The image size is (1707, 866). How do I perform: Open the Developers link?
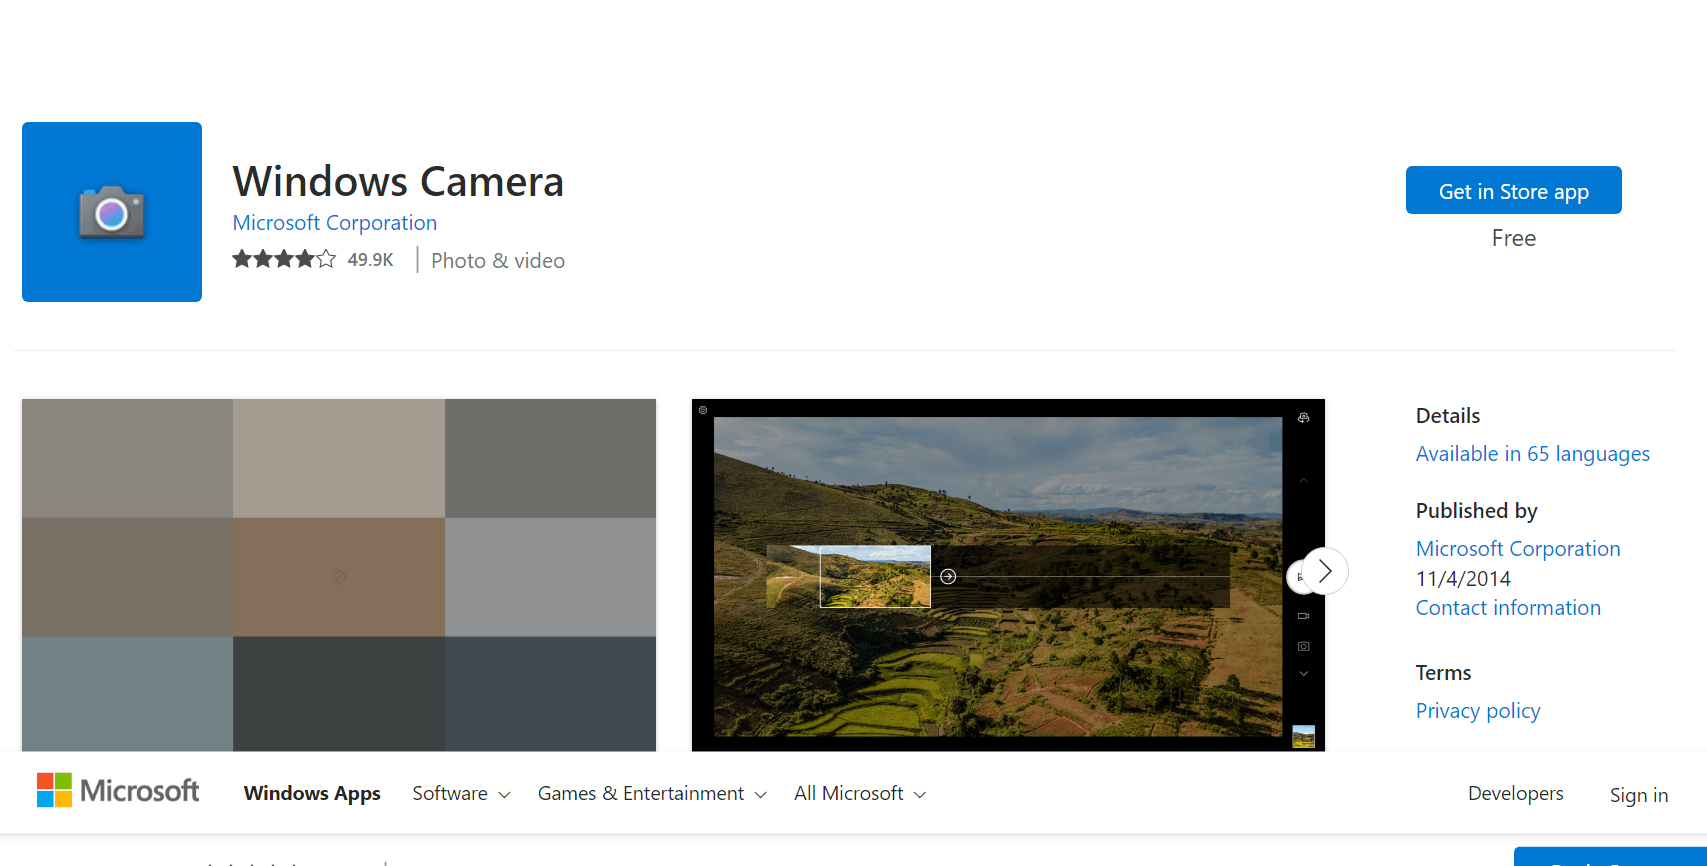click(x=1515, y=793)
